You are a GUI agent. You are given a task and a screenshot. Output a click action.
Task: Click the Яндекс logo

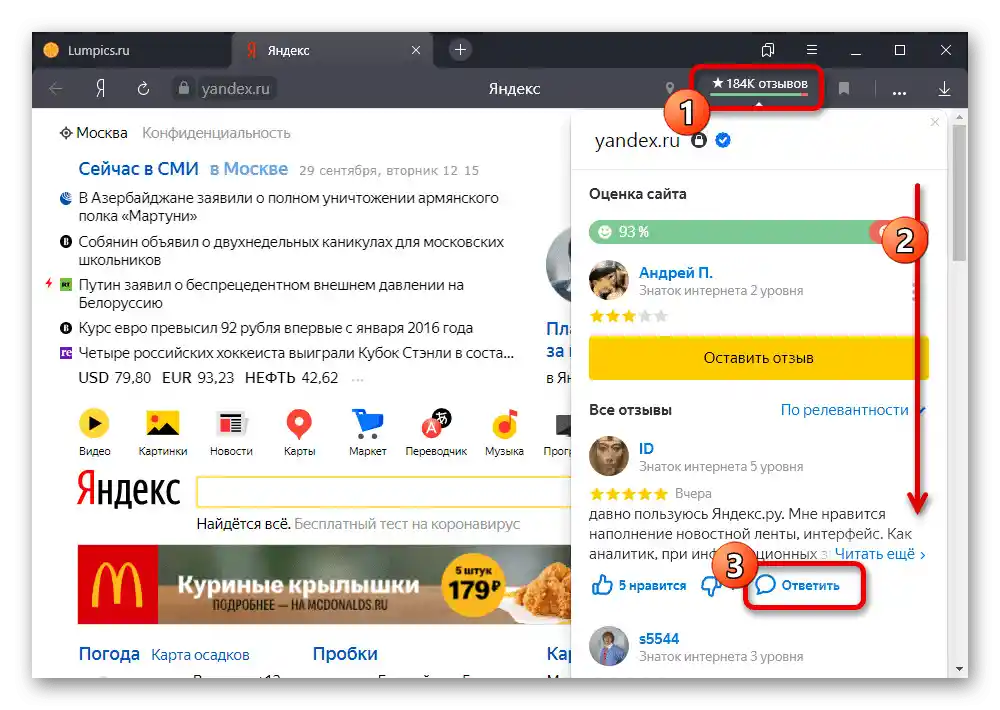point(129,489)
